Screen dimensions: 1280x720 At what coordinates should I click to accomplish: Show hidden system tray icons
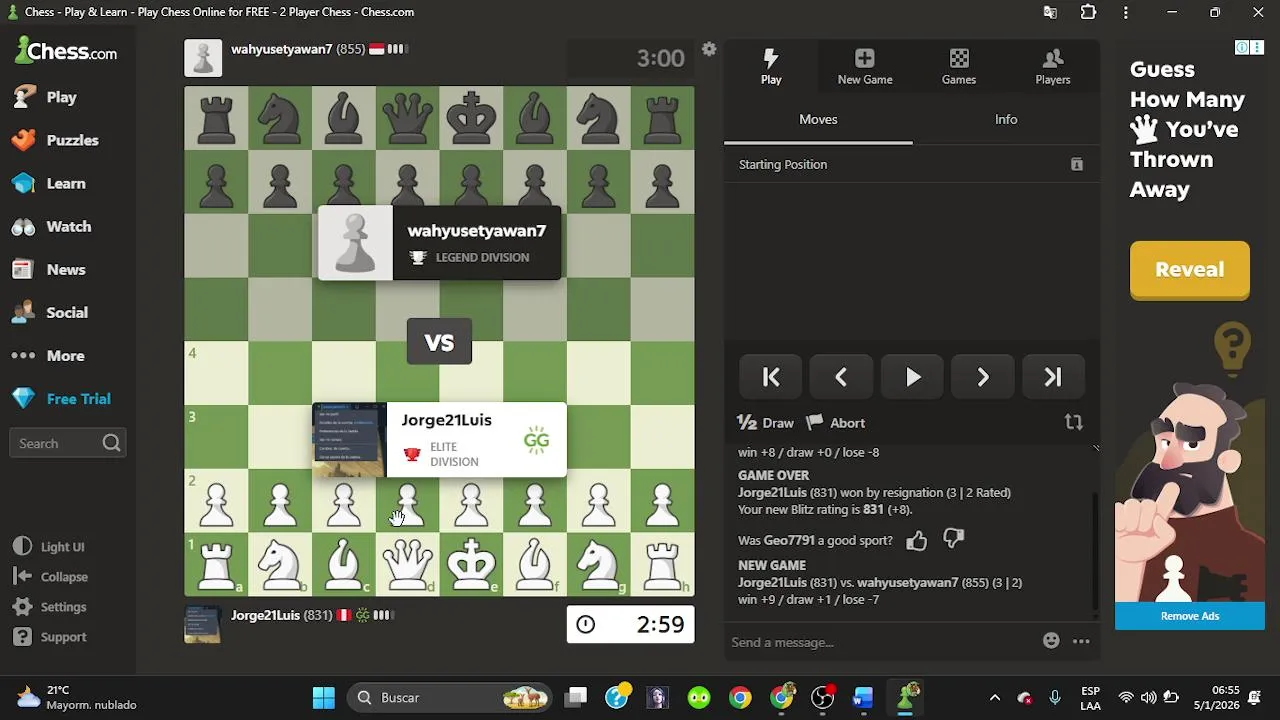tap(995, 697)
